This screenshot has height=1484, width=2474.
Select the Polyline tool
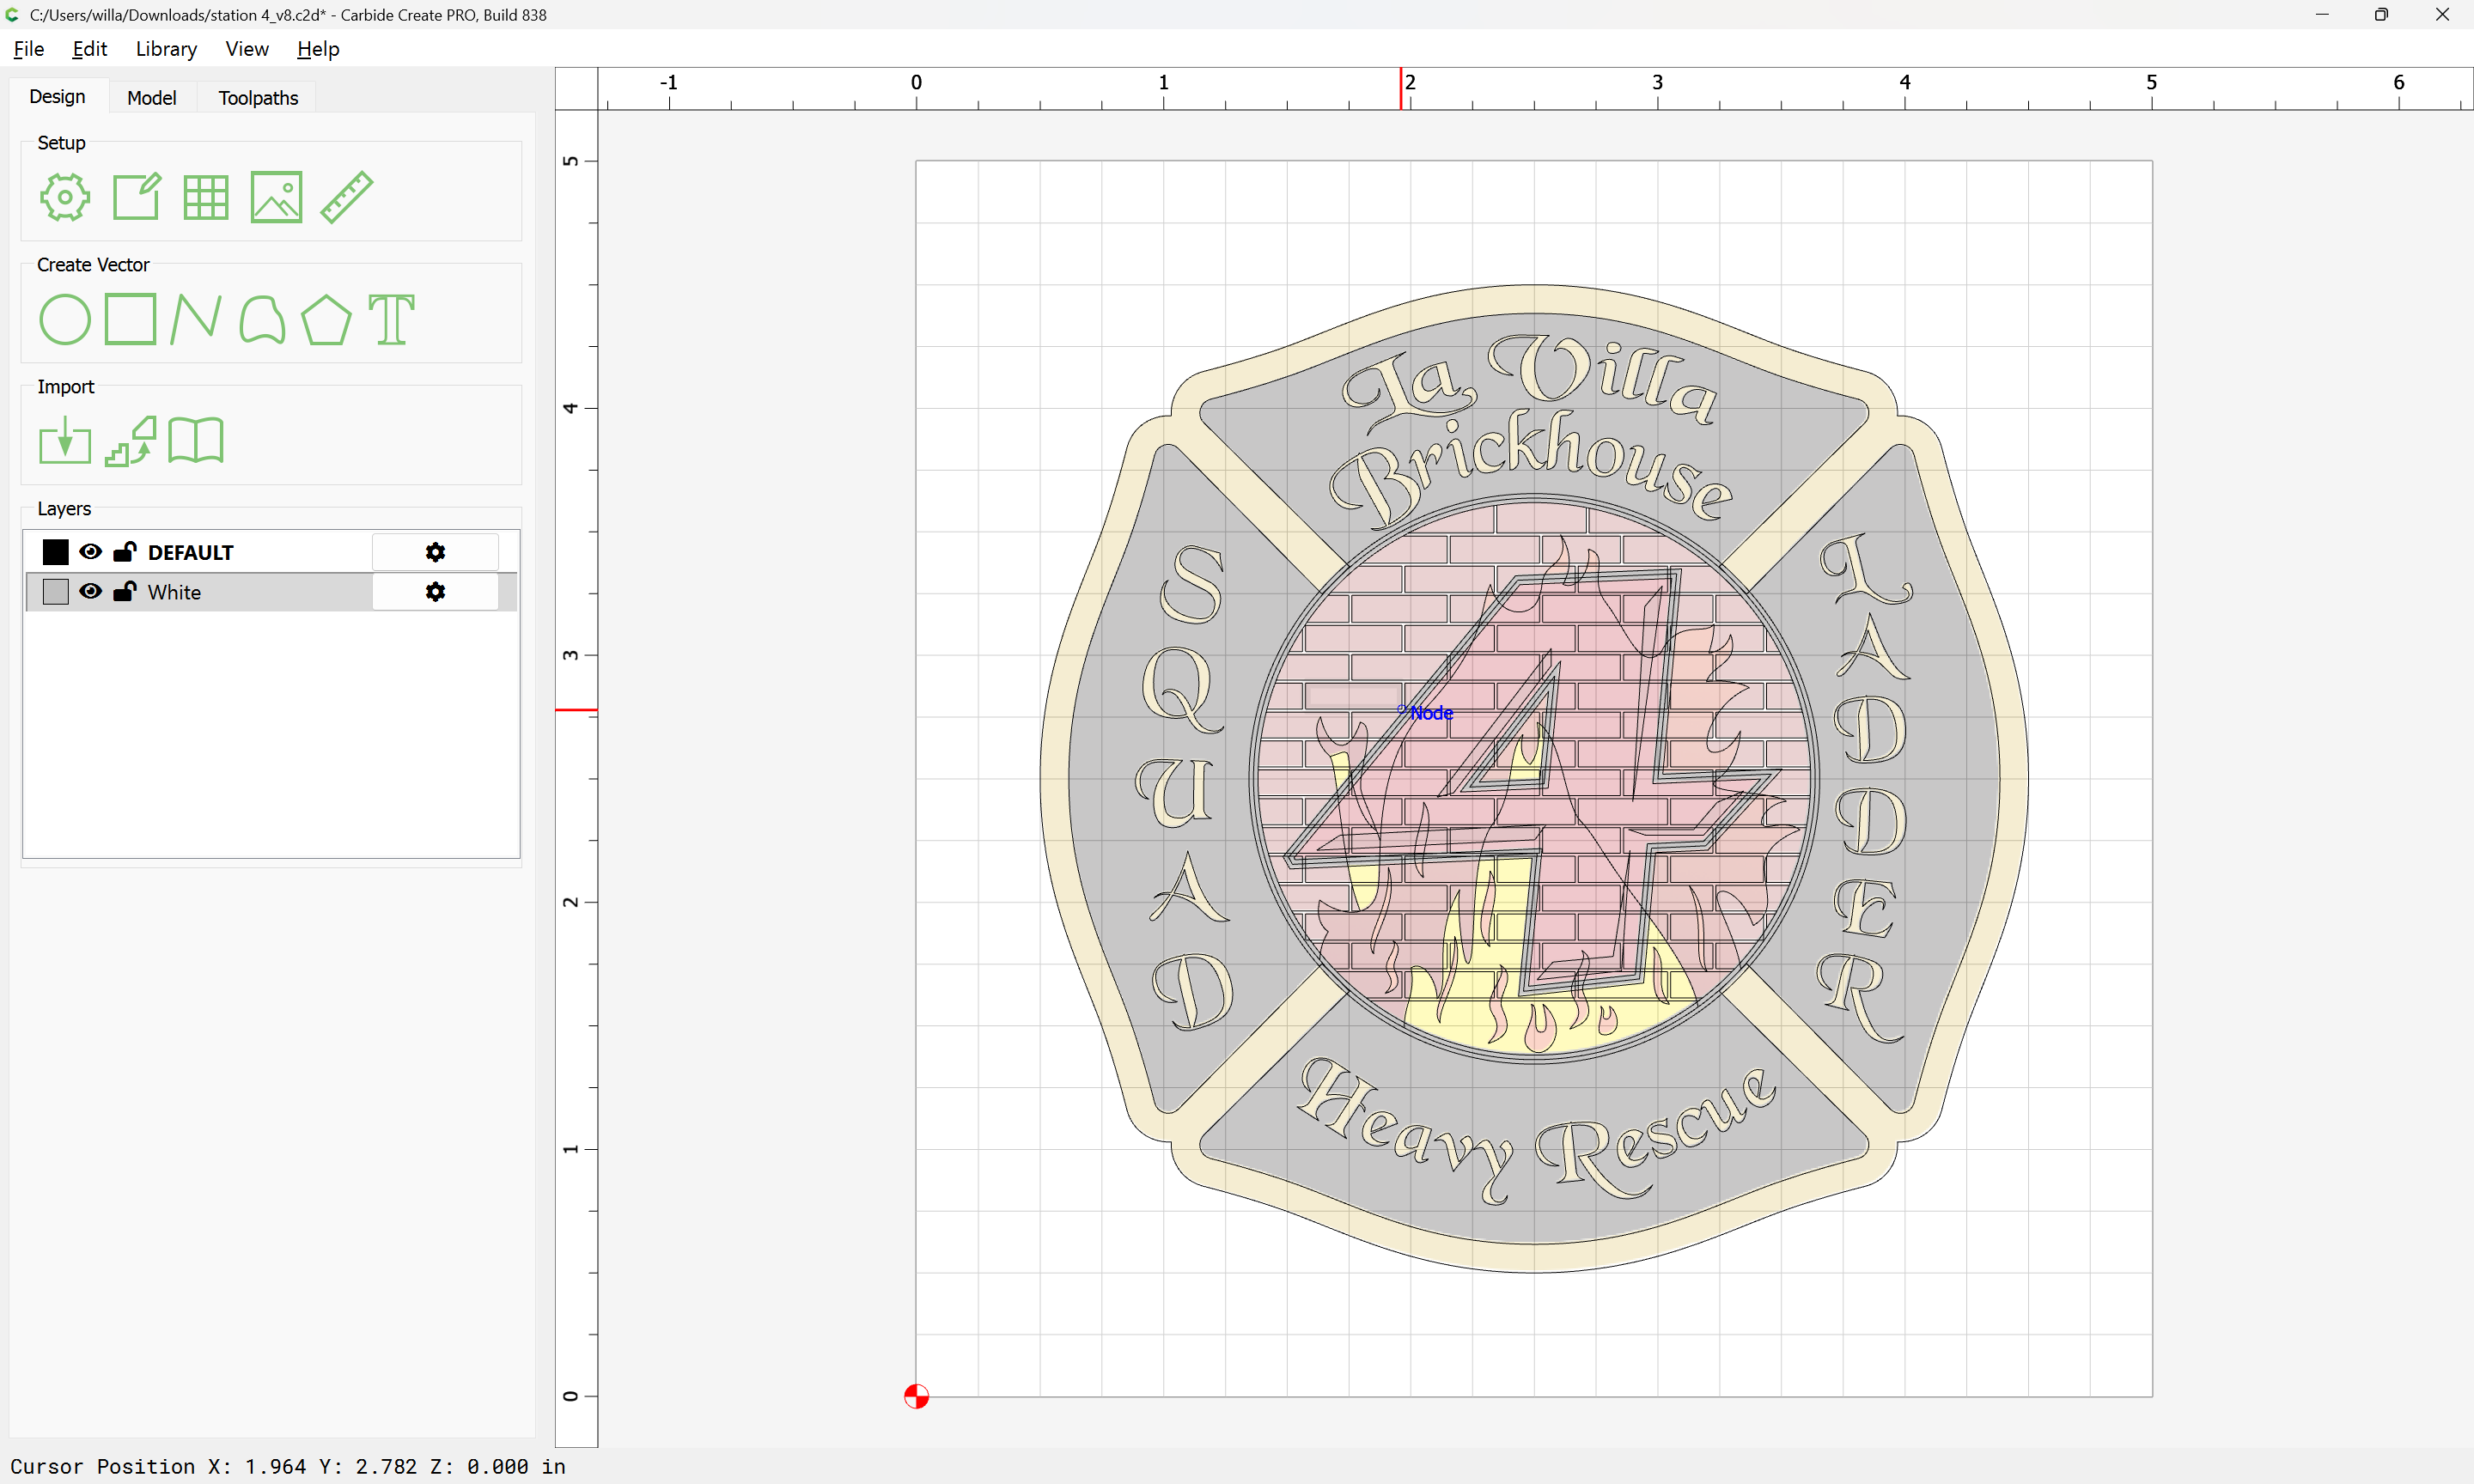195,320
